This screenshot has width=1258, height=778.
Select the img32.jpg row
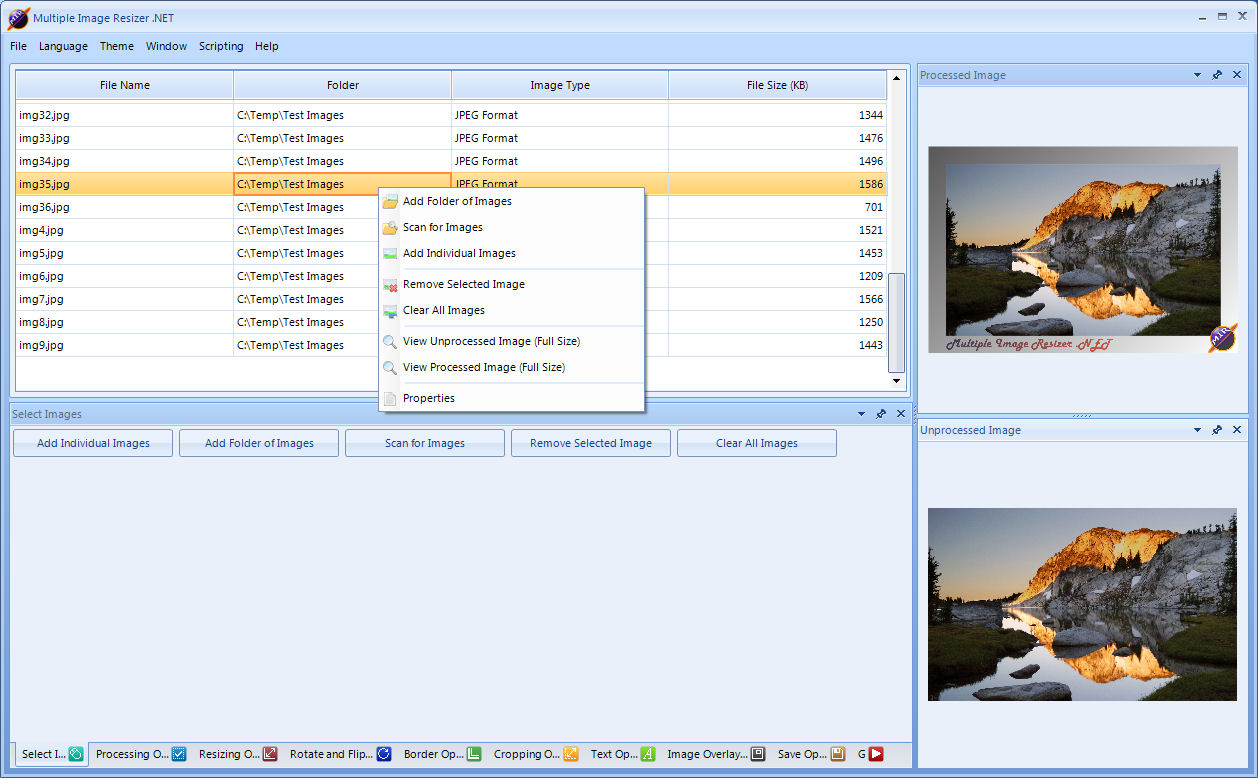click(451, 115)
